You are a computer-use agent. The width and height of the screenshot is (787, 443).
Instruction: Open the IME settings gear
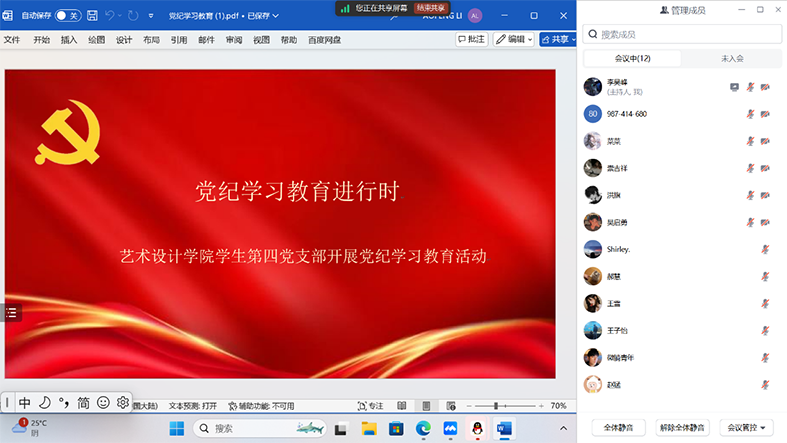pos(122,402)
